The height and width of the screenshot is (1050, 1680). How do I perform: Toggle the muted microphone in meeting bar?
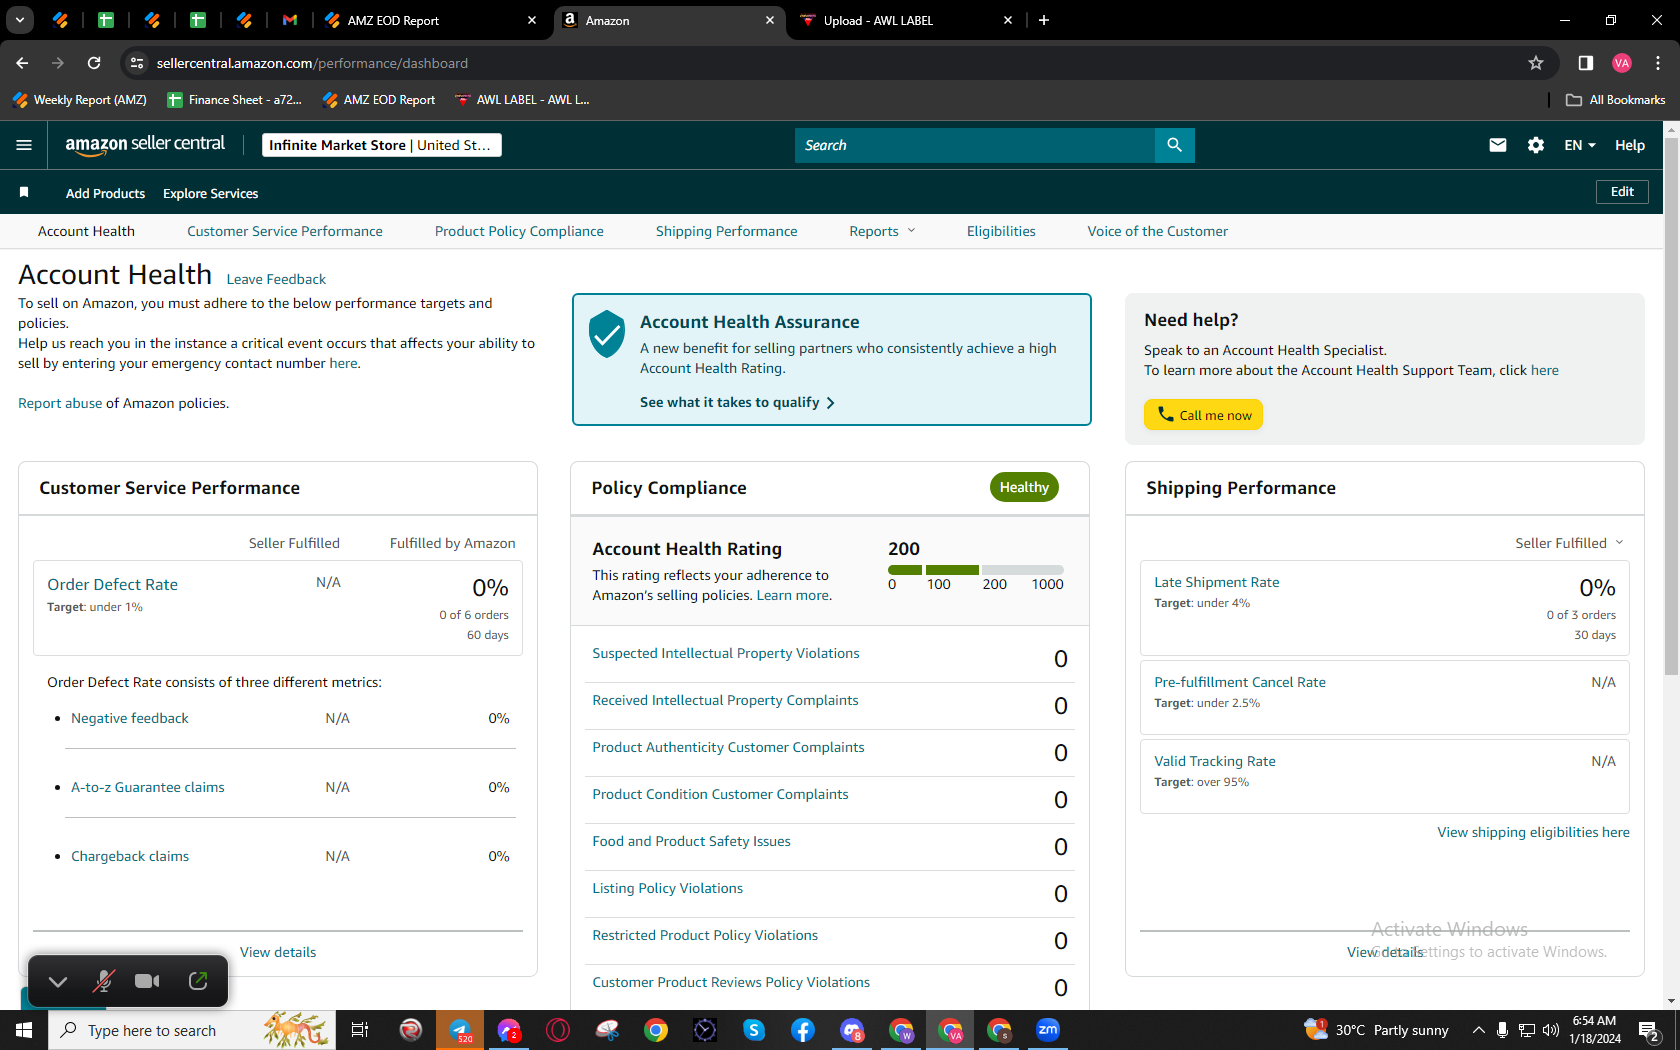click(x=103, y=981)
